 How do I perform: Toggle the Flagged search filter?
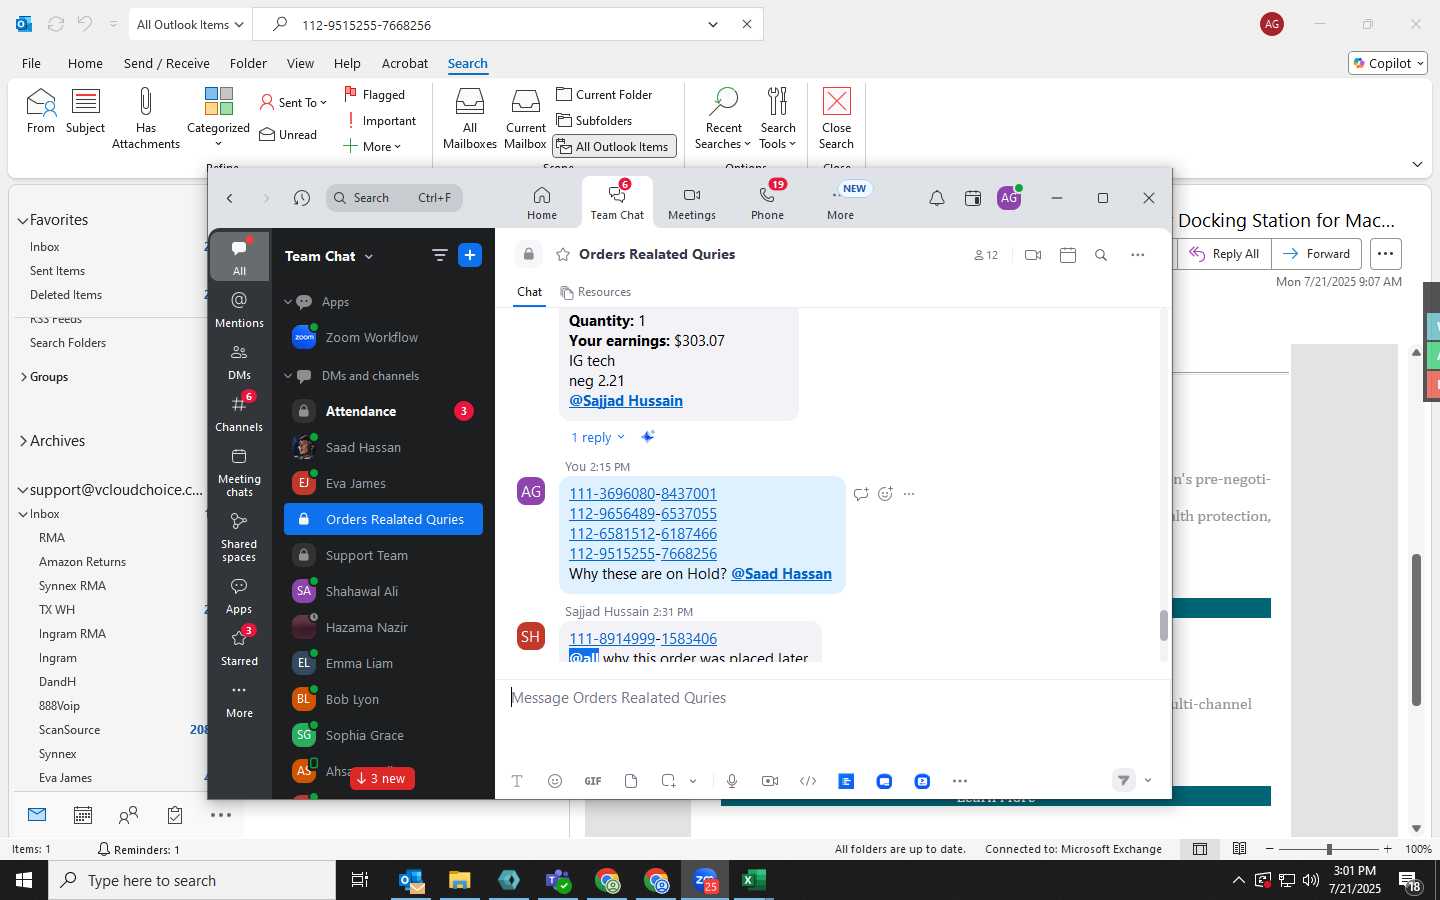(375, 95)
